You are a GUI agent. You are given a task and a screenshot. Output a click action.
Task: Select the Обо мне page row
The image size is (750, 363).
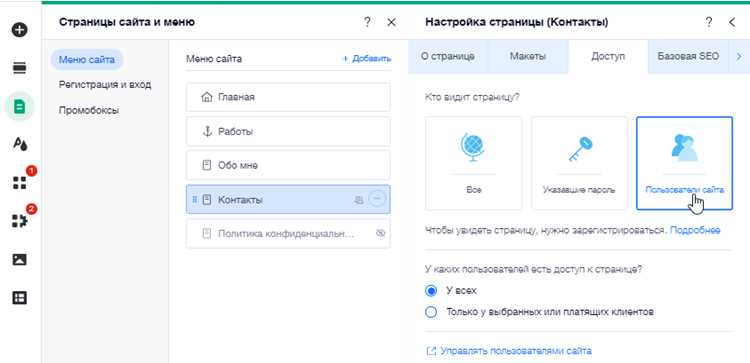click(288, 165)
